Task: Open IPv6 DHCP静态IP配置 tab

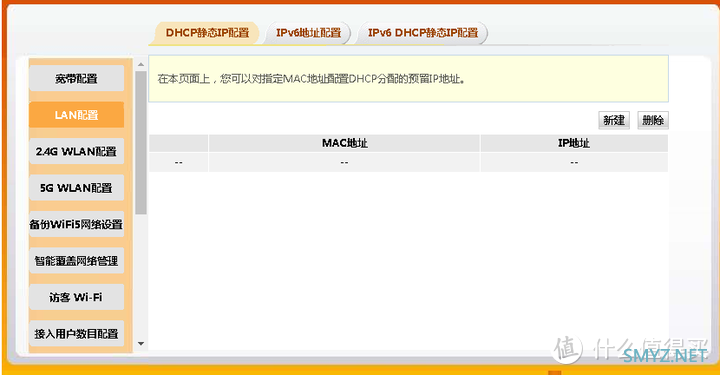Action: (x=422, y=33)
